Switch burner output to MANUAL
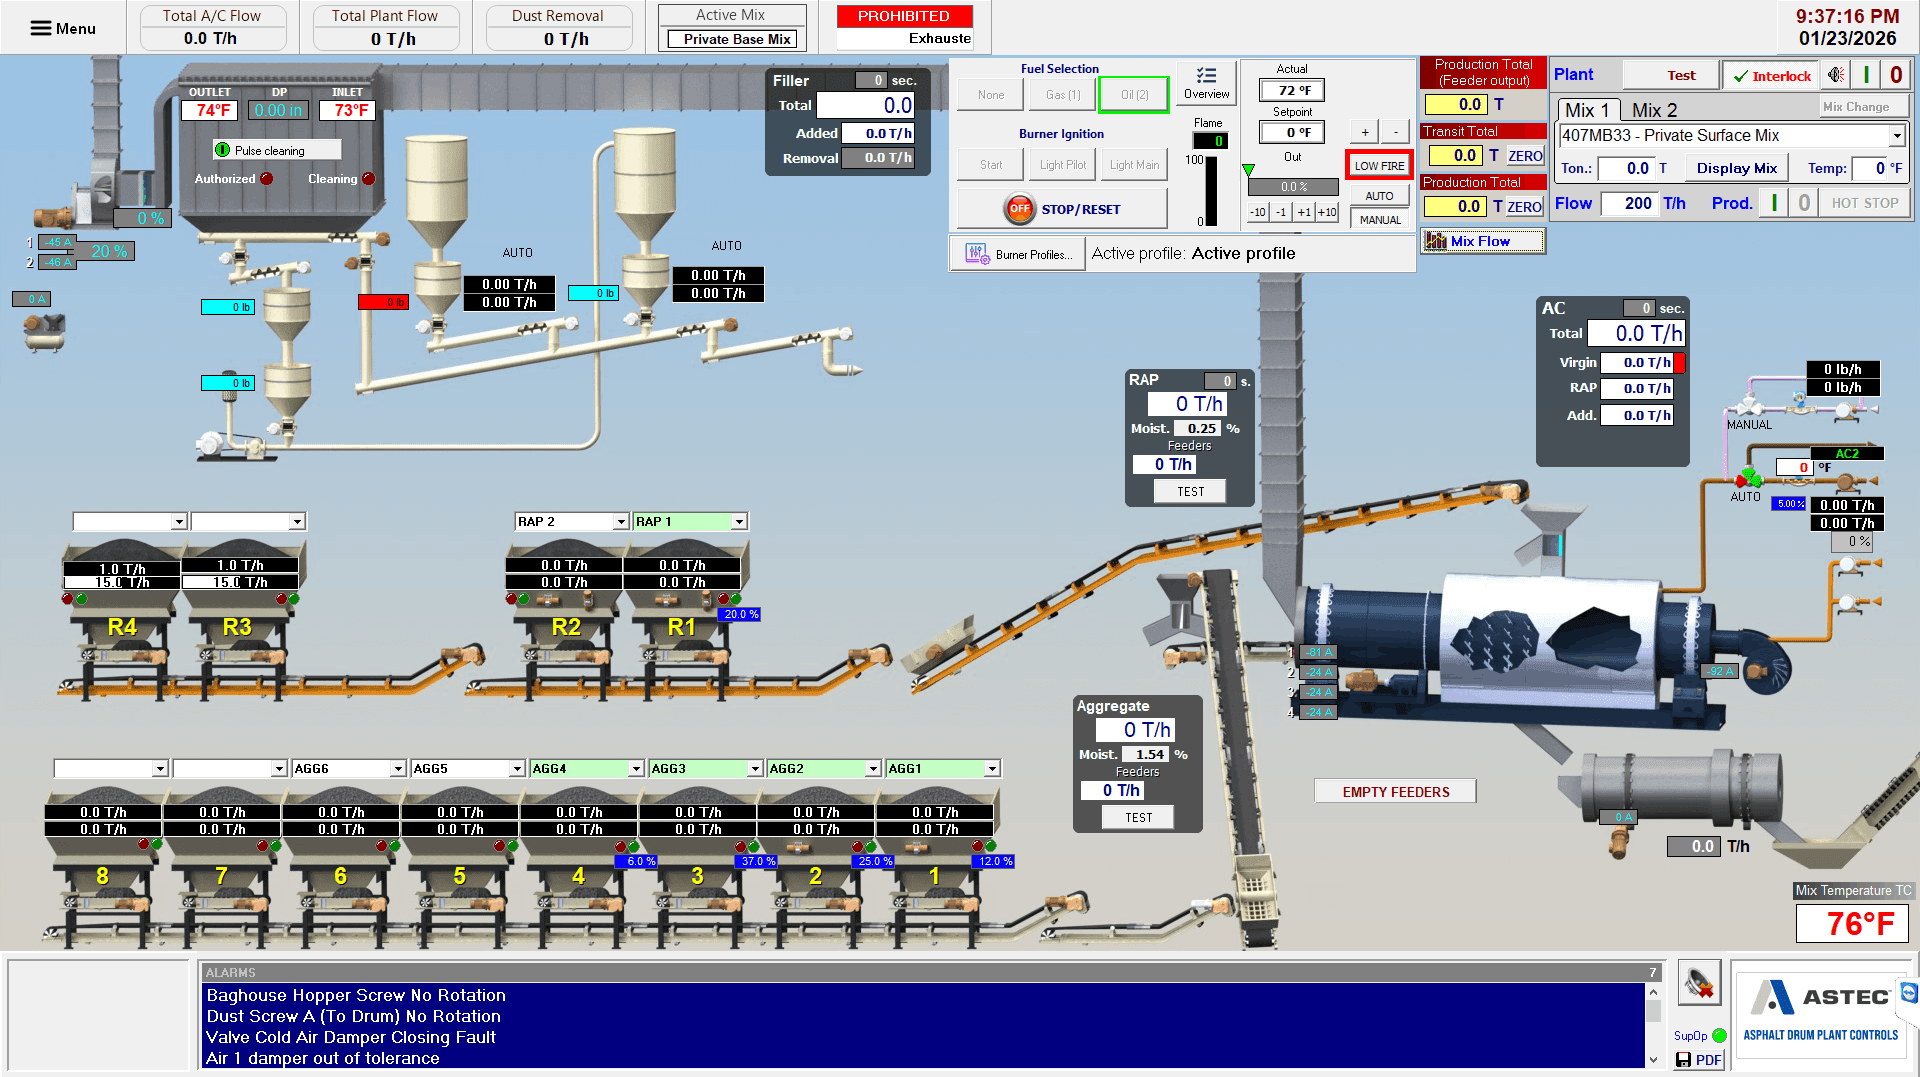 [1379, 219]
